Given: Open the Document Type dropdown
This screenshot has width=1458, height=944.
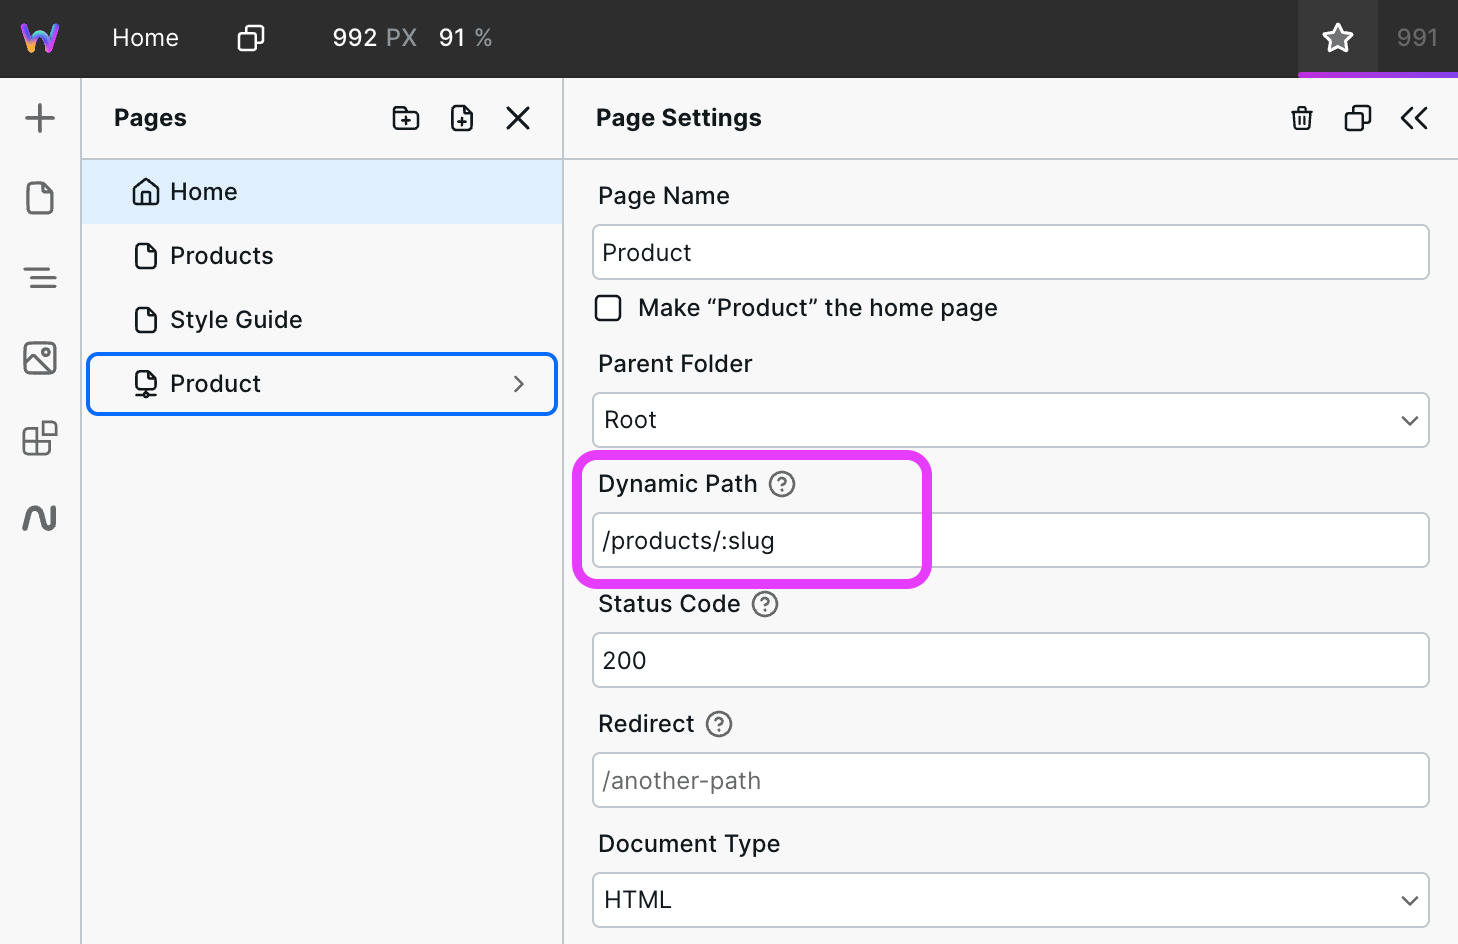Looking at the screenshot, I should (x=1010, y=900).
